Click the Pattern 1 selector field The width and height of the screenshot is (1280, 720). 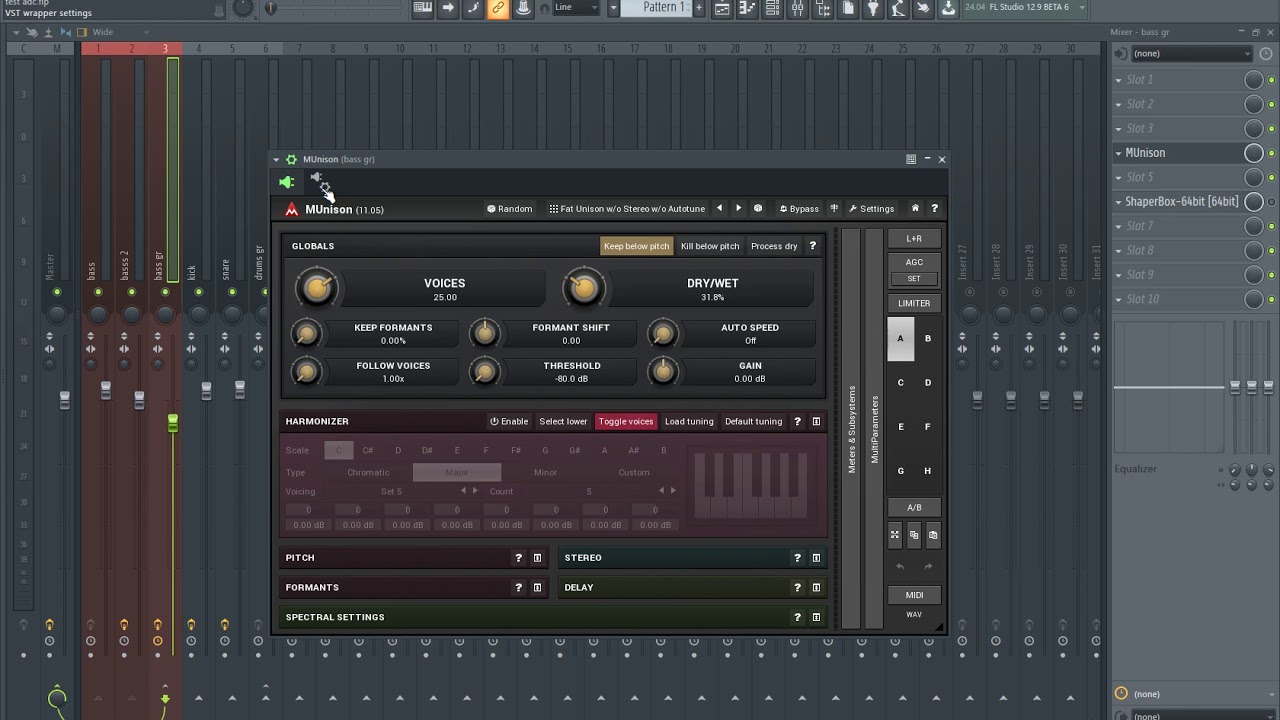click(x=658, y=8)
